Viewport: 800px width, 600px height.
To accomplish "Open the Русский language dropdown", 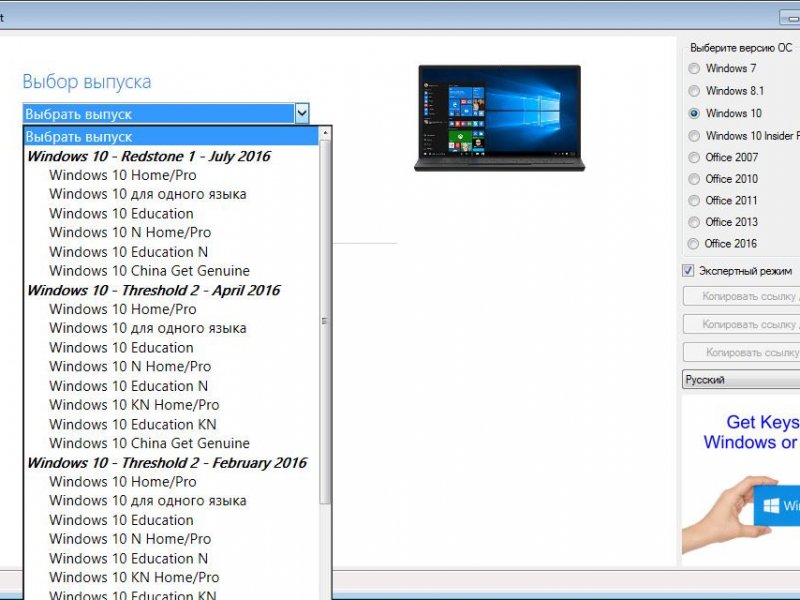I will click(741, 380).
